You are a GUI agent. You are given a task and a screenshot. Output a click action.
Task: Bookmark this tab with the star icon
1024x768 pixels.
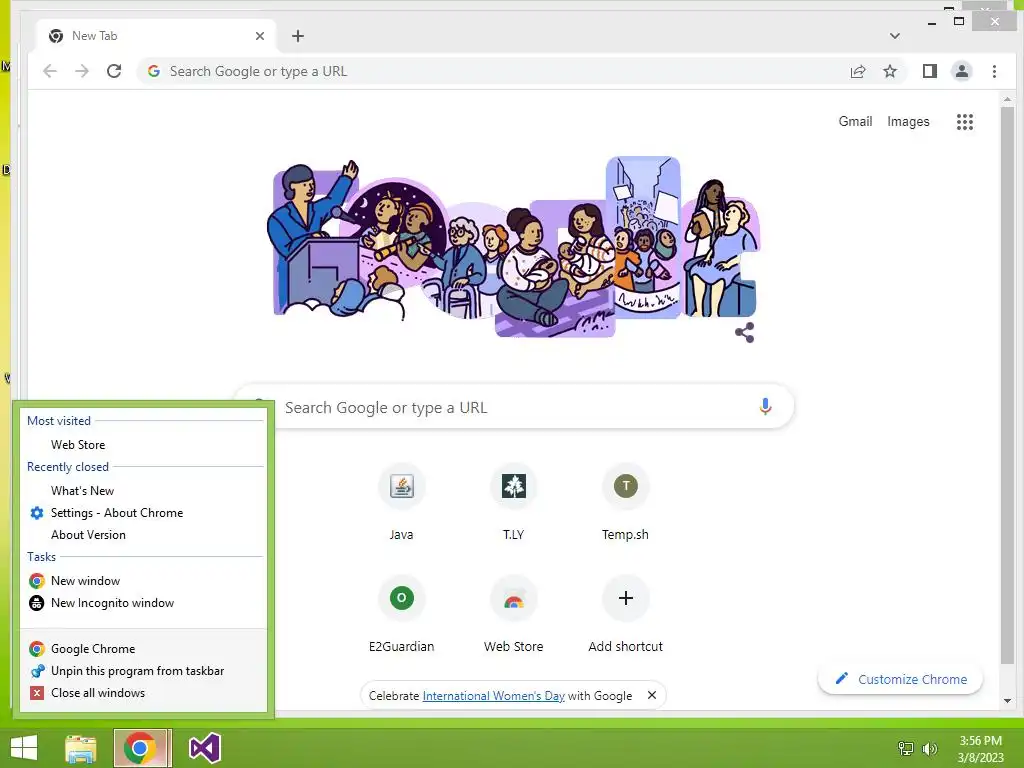point(890,71)
